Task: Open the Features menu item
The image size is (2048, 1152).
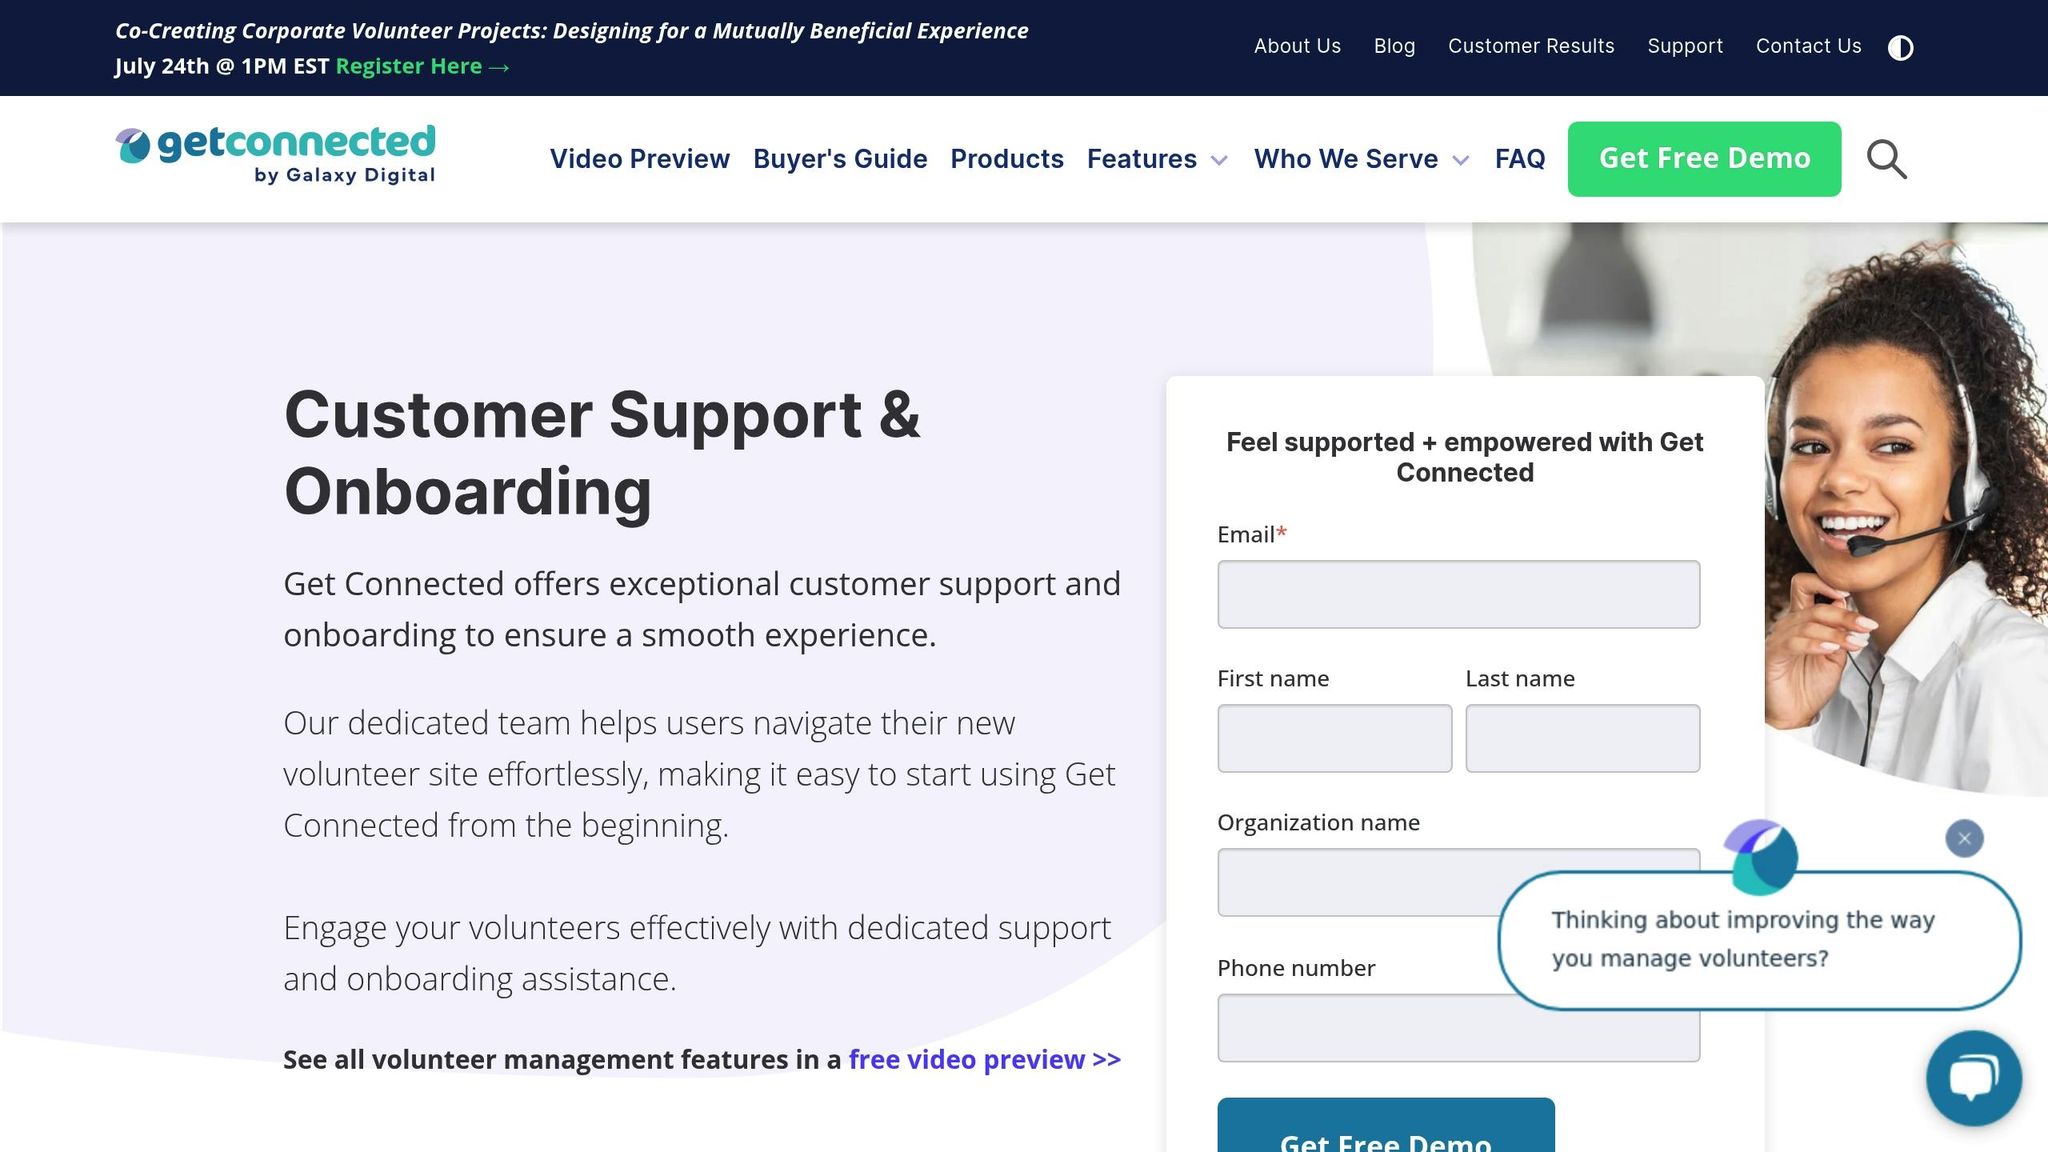Action: coord(1142,159)
